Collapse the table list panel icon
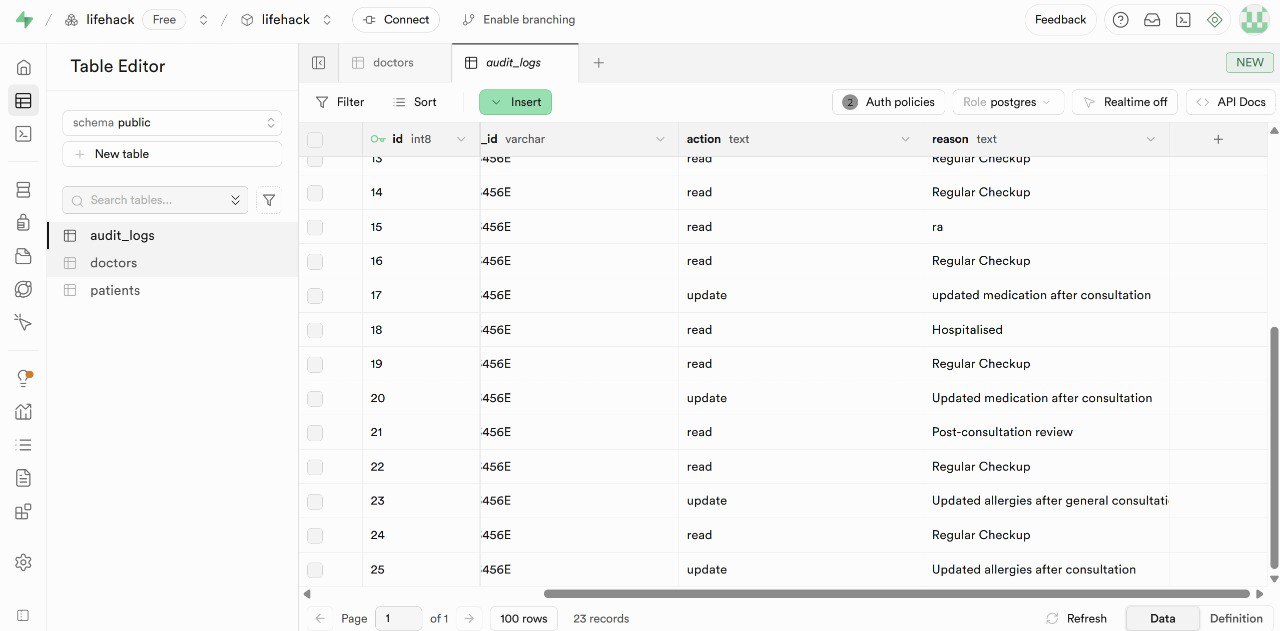 point(318,62)
